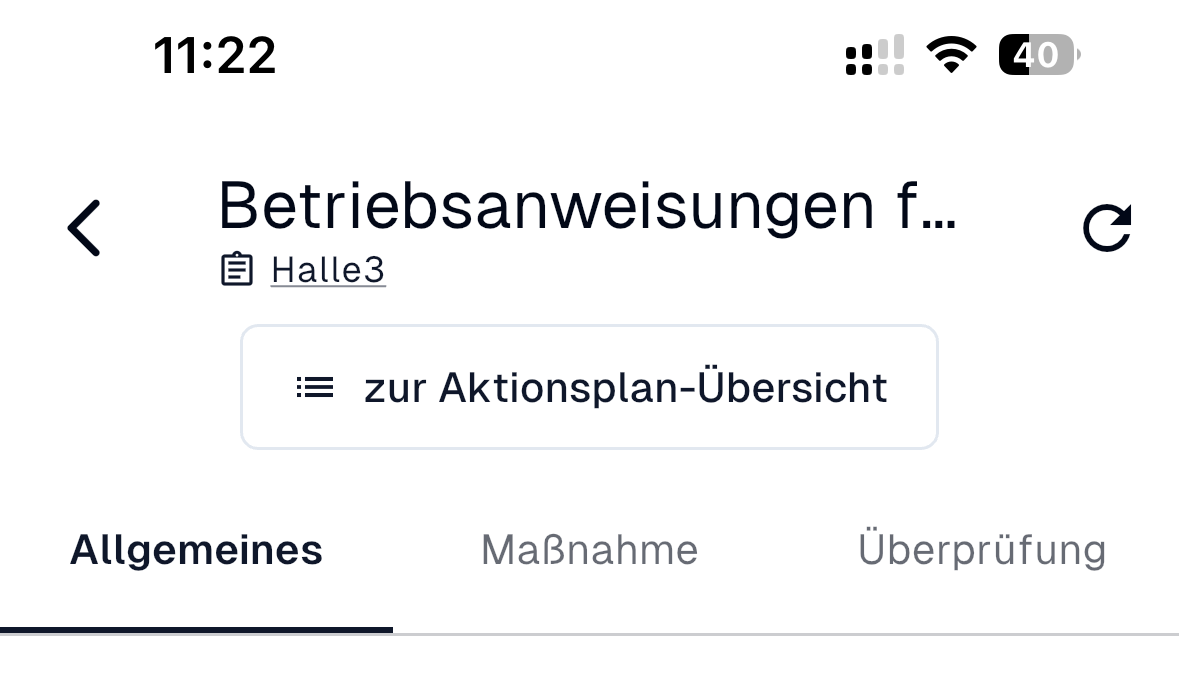The width and height of the screenshot is (1179, 677).
Task: Tap the battery indicator showing 40
Action: click(x=1039, y=55)
